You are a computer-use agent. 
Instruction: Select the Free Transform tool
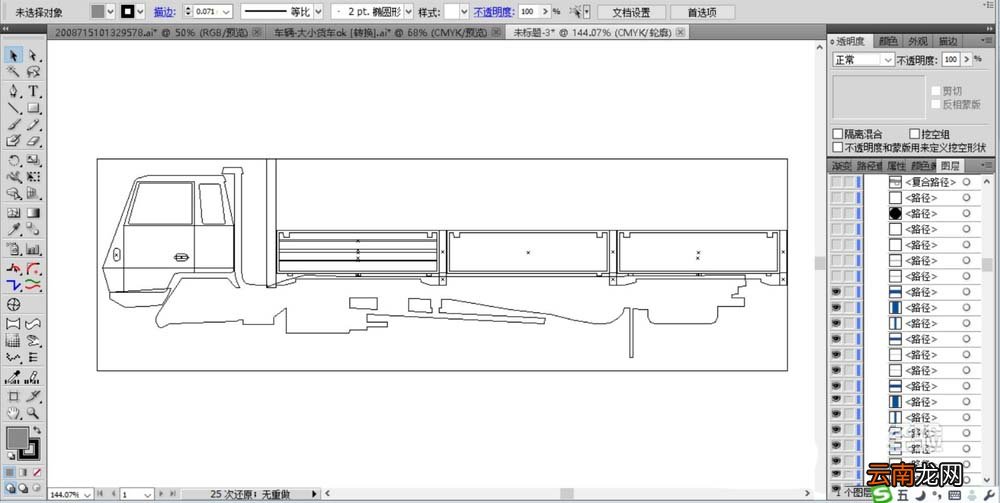(x=33, y=177)
